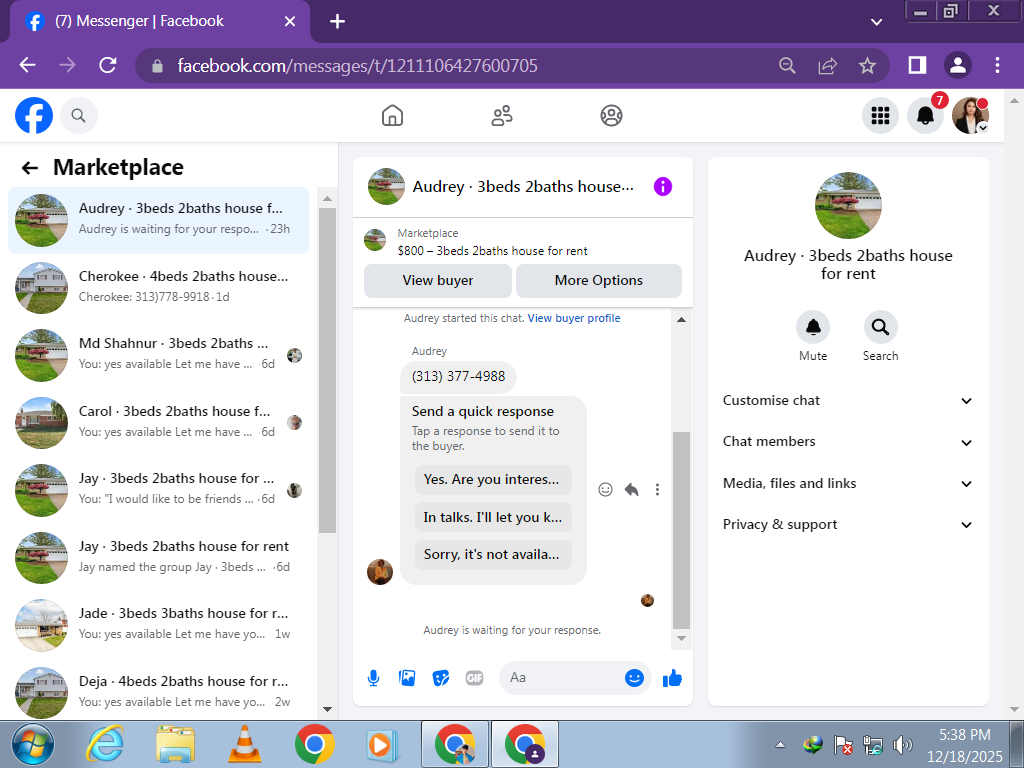Viewport: 1024px width, 768px height.
Task: Share this page via the share icon
Action: click(827, 65)
